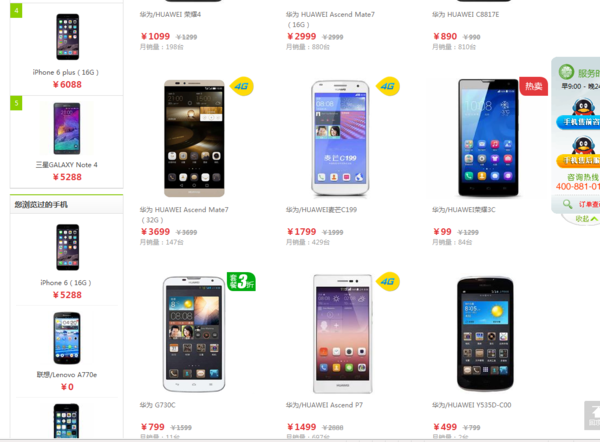Open pre-sales QQ consultation penguin icon
600x442 pixels.
pos(582,107)
